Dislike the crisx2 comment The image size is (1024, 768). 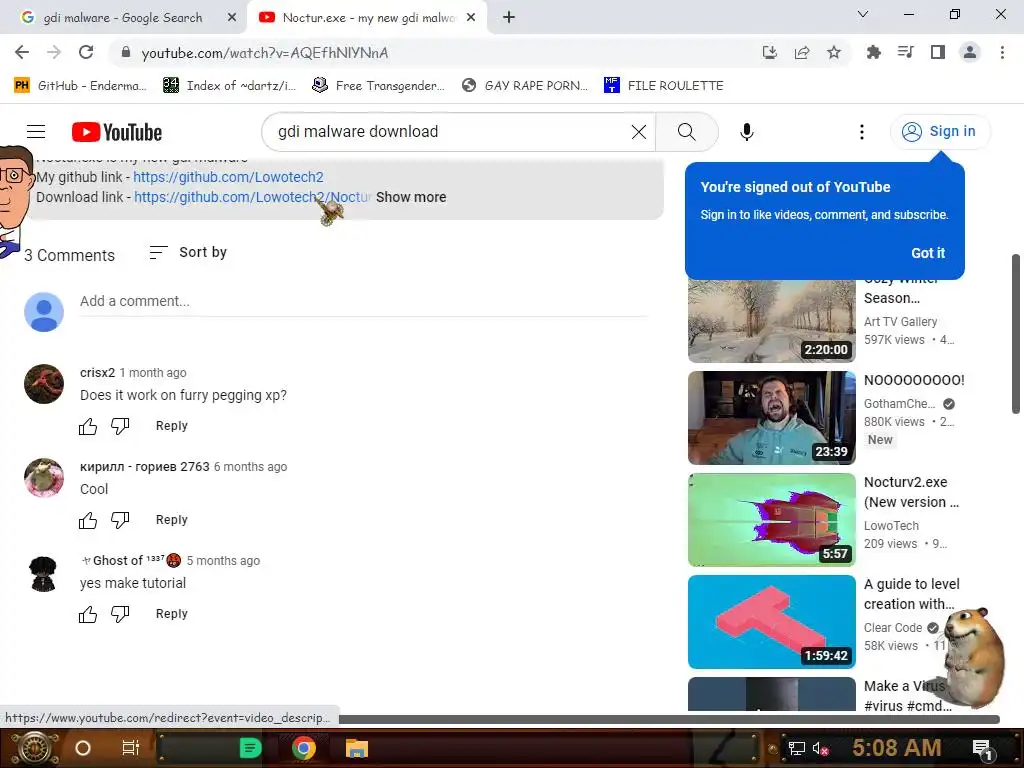[x=120, y=426]
